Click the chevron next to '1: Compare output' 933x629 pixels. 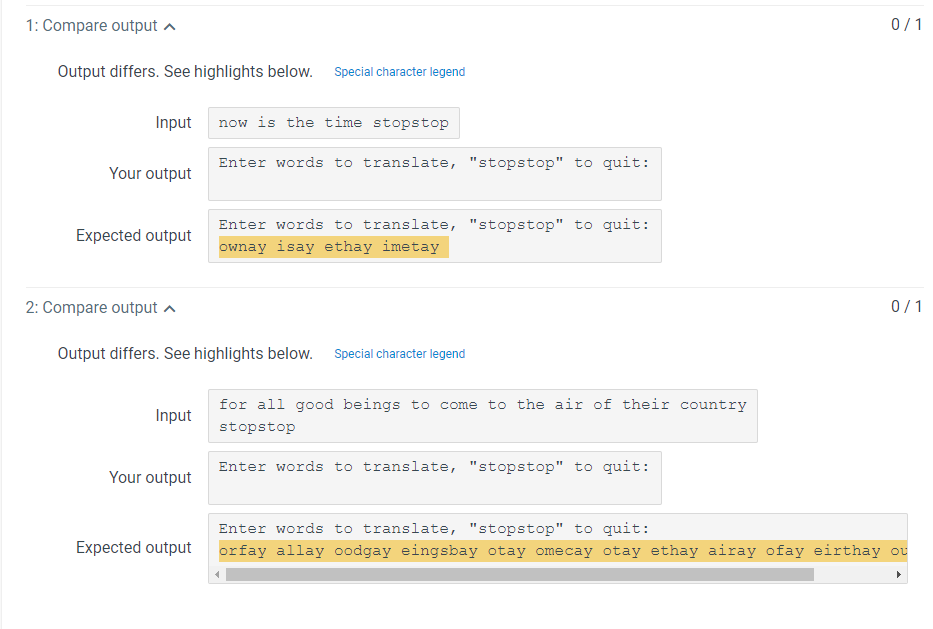[170, 25]
